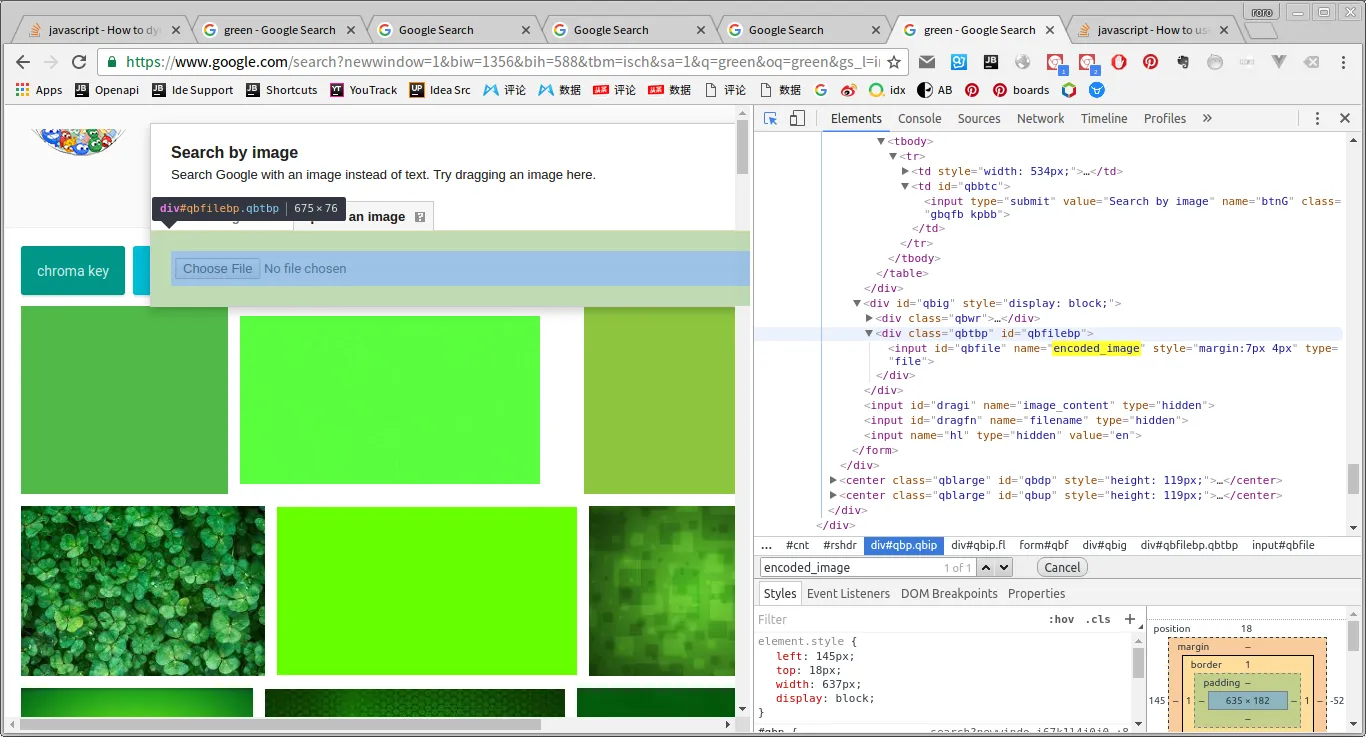
Task: Activate the DevTools inspect element picker
Action: [x=771, y=118]
